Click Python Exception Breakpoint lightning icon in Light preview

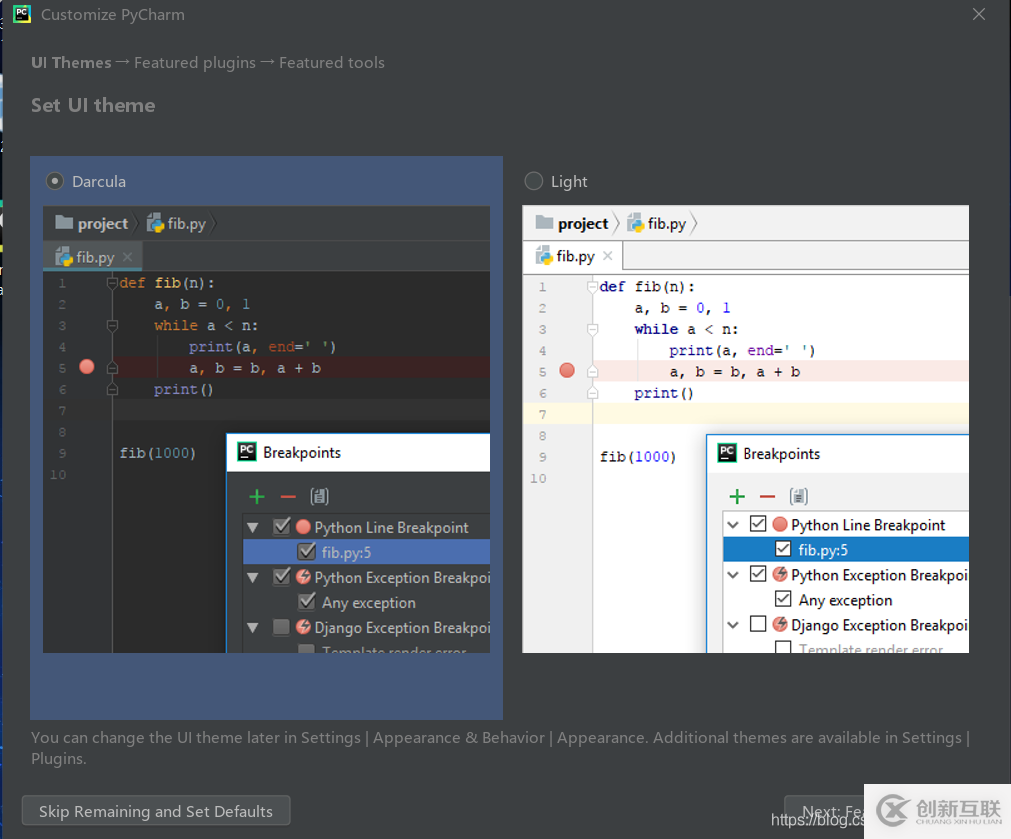780,574
